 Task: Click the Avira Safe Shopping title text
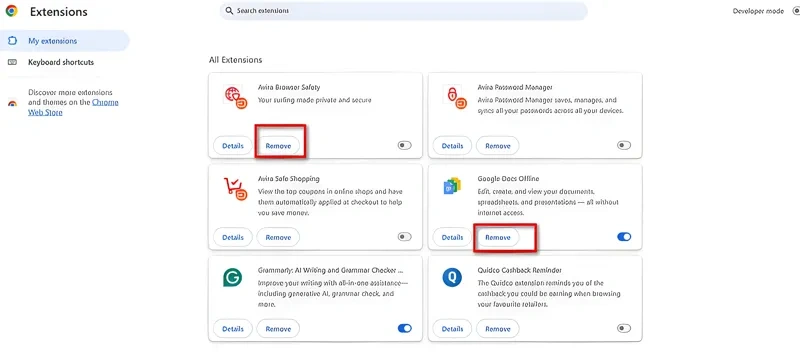(x=288, y=178)
